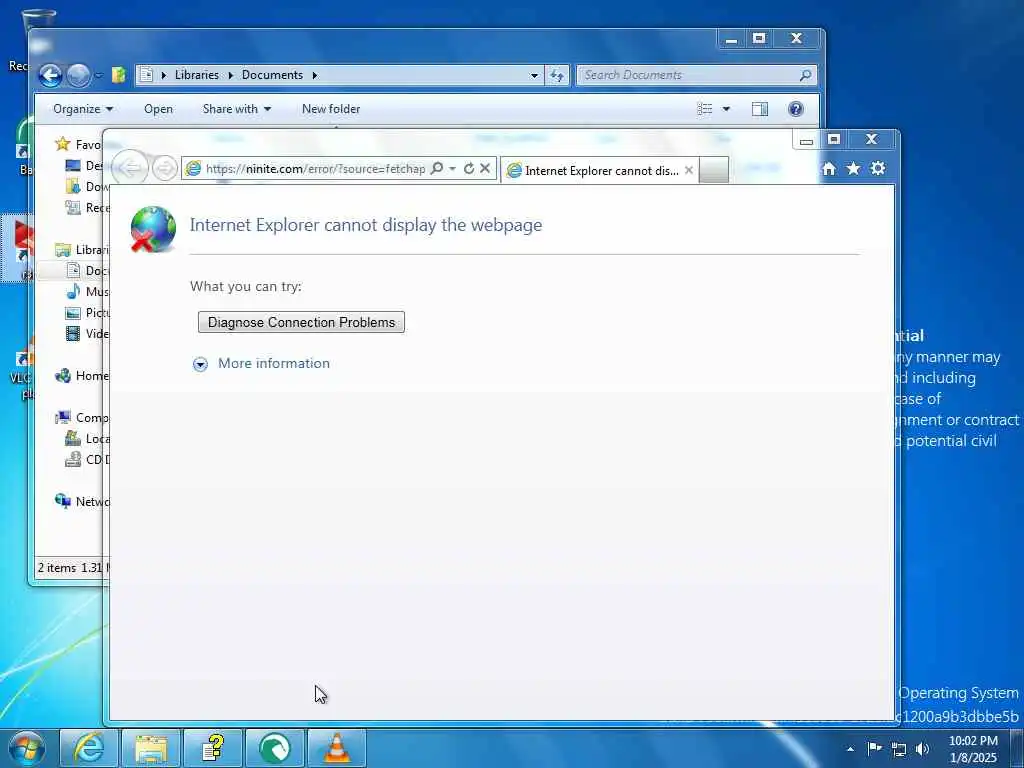This screenshot has width=1024, height=768.
Task: Select Recent Places in navigation pane
Action: tap(86, 207)
